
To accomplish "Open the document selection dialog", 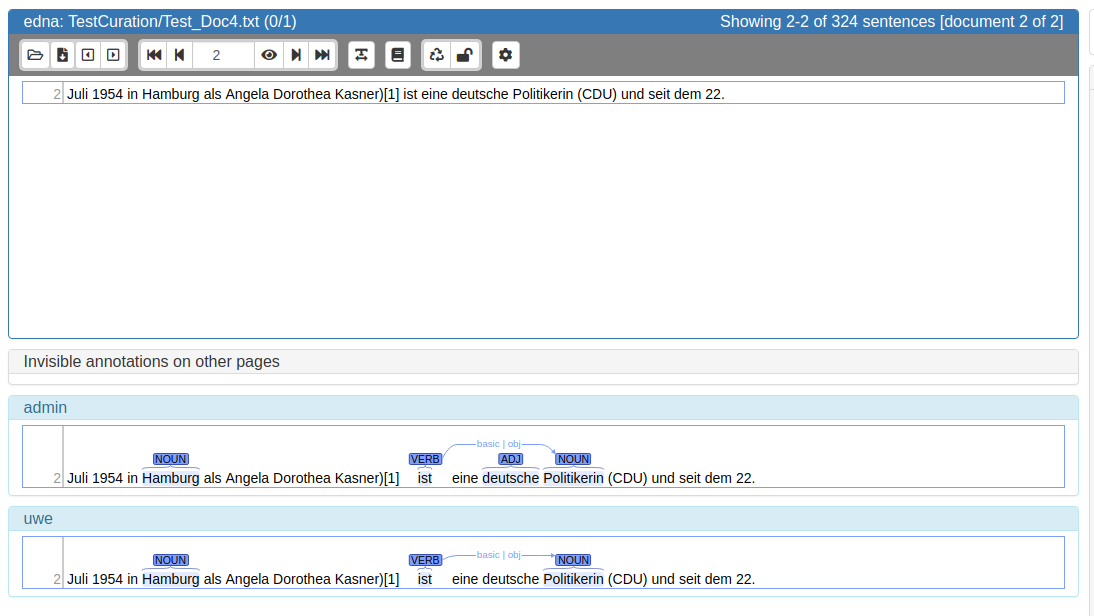I will click(35, 55).
